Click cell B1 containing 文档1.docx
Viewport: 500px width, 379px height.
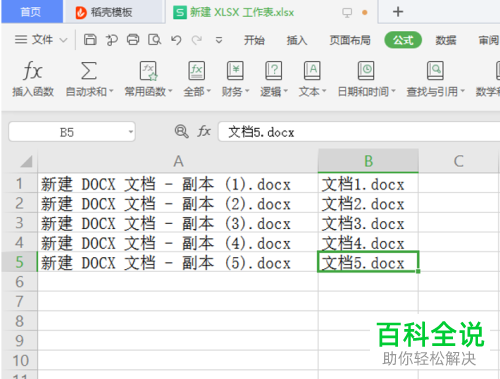368,184
